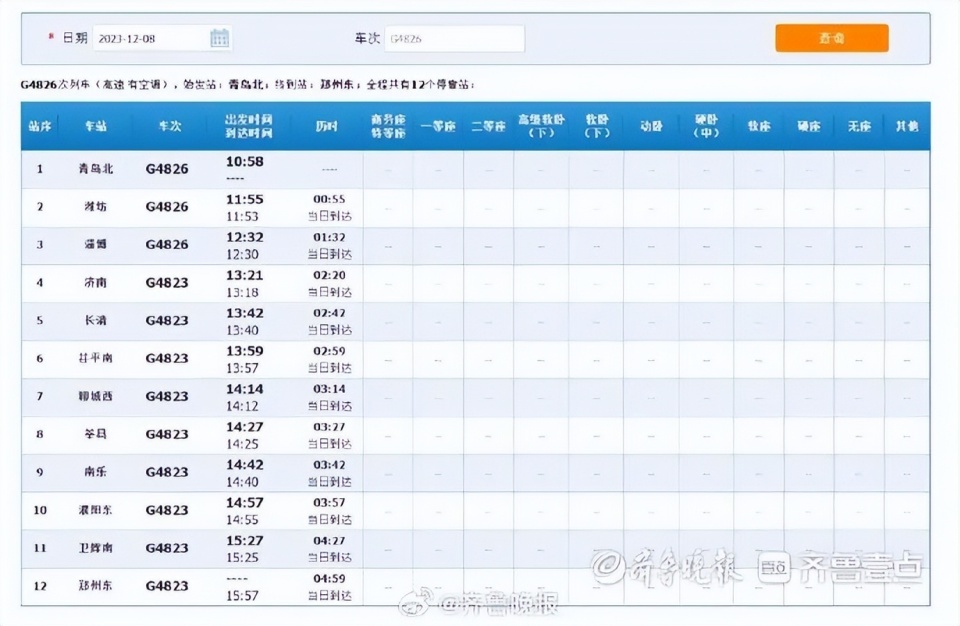The image size is (960, 626).
Task: Select the 济南 station link
Action: point(95,282)
